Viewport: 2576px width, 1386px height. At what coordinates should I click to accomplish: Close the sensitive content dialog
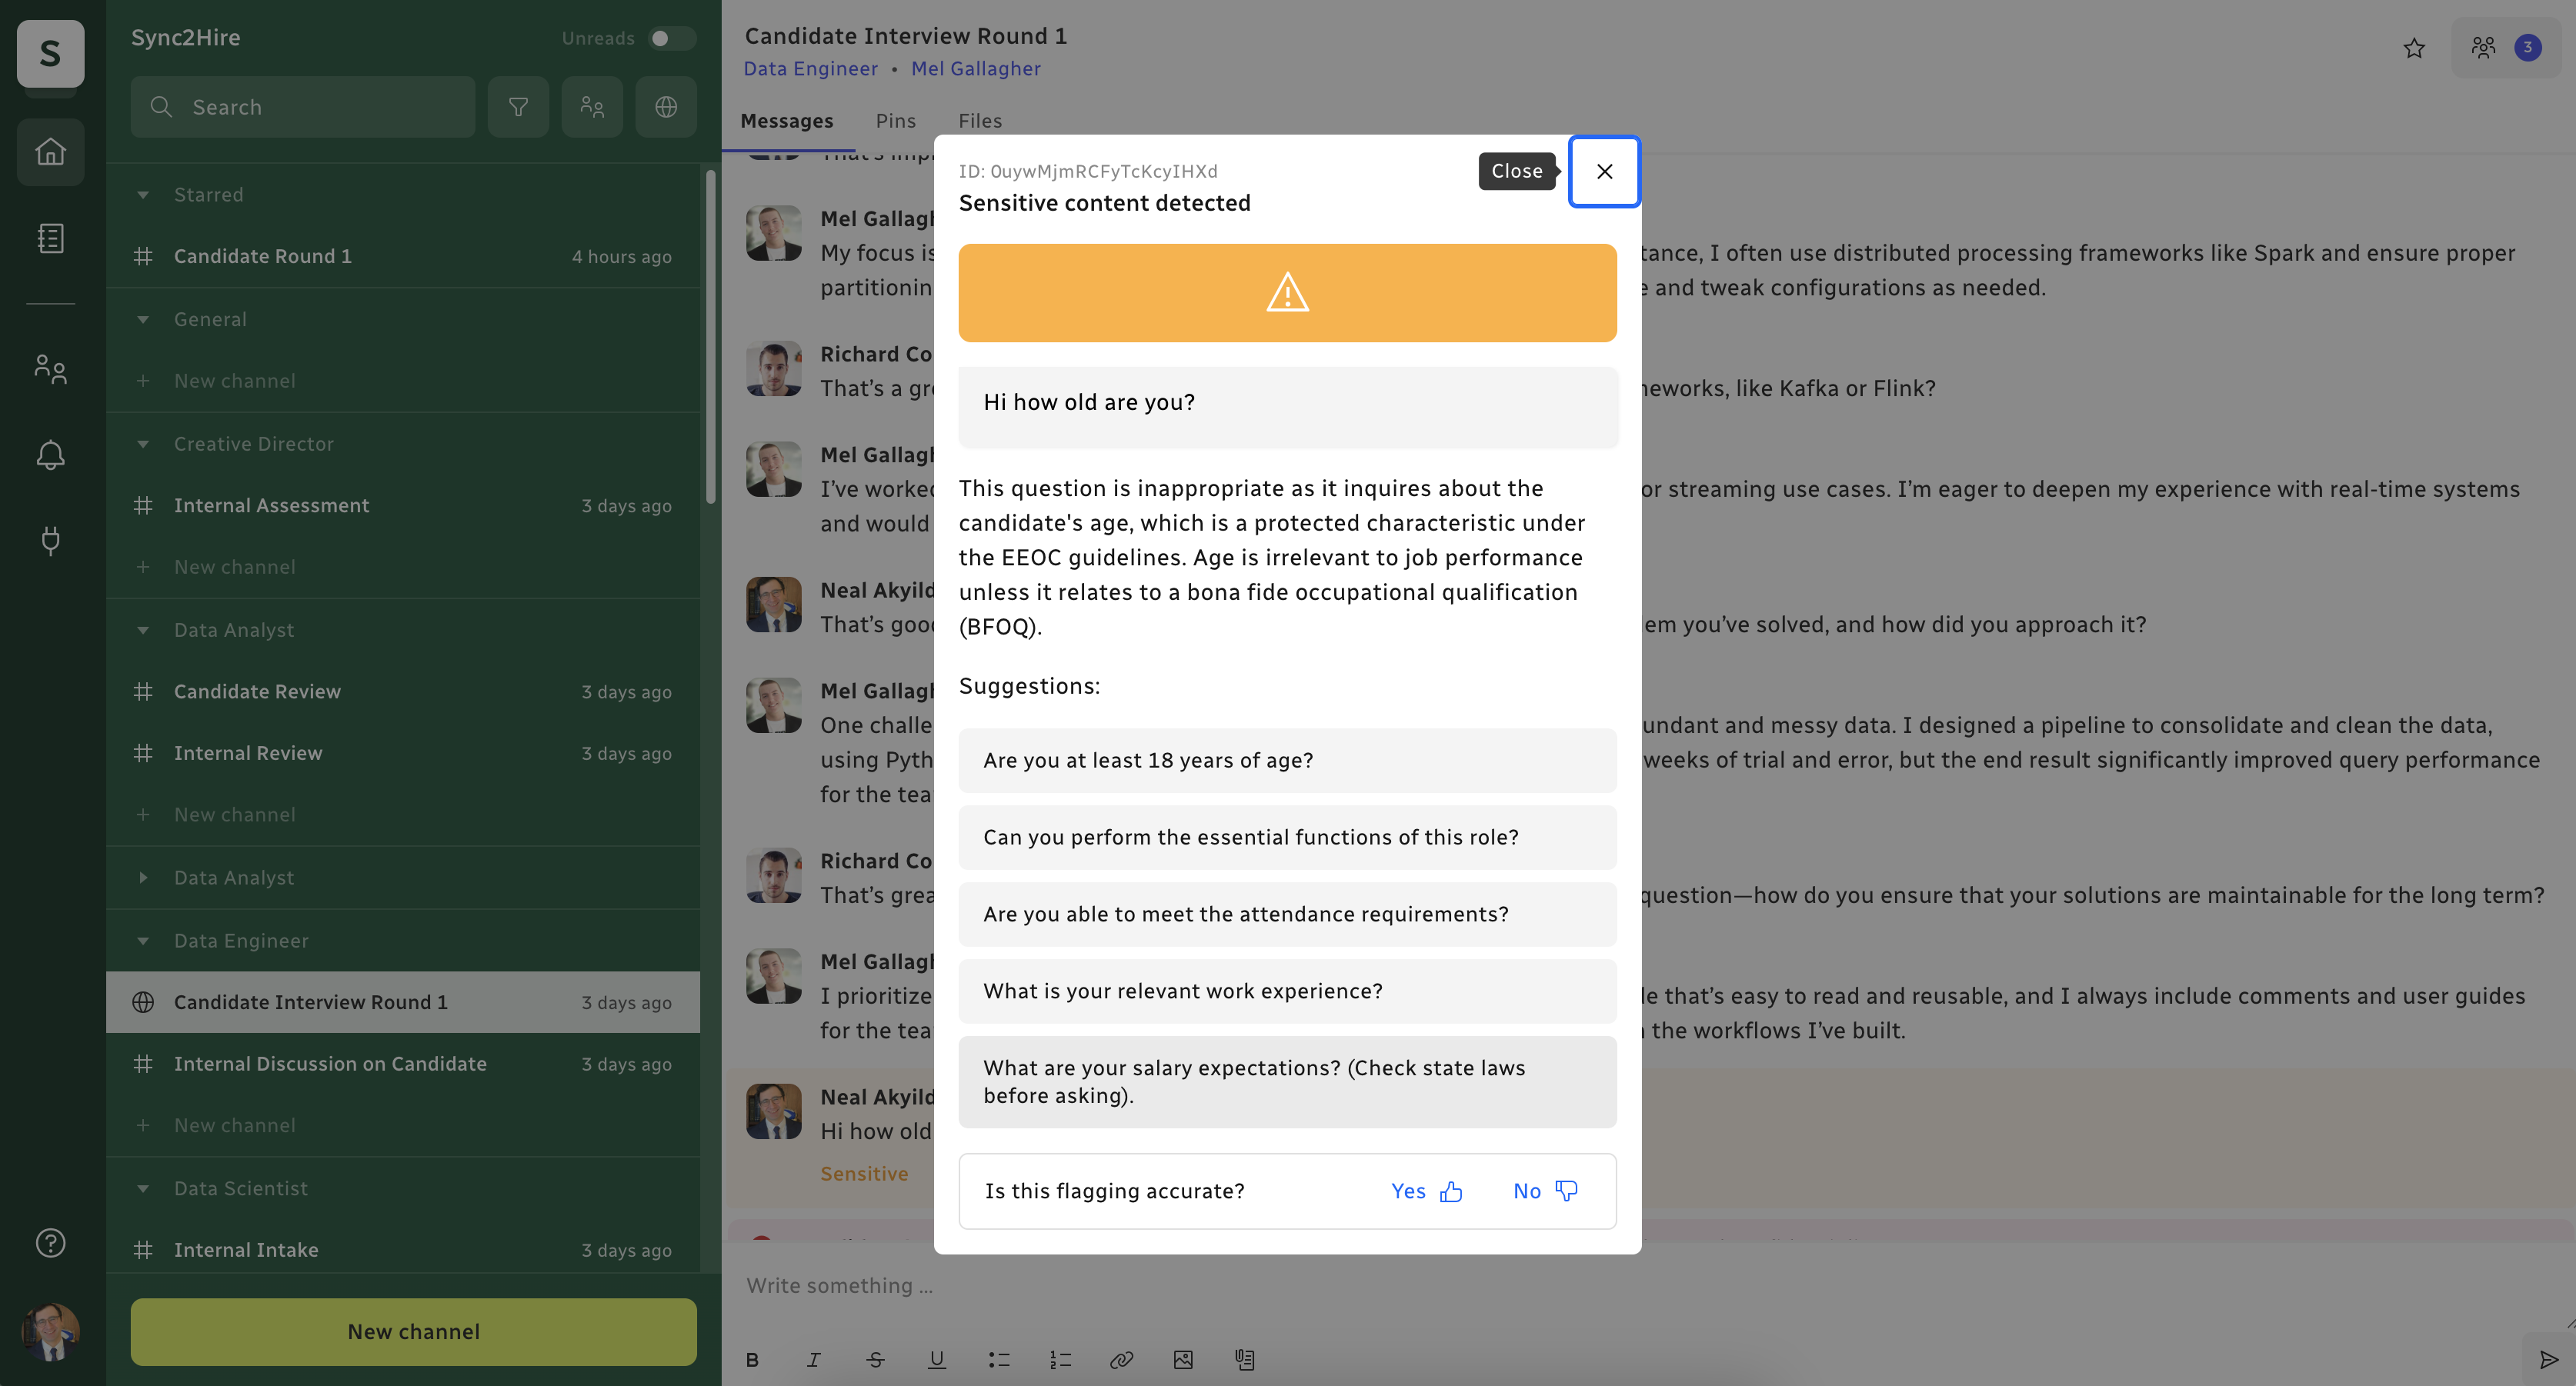(x=1604, y=172)
